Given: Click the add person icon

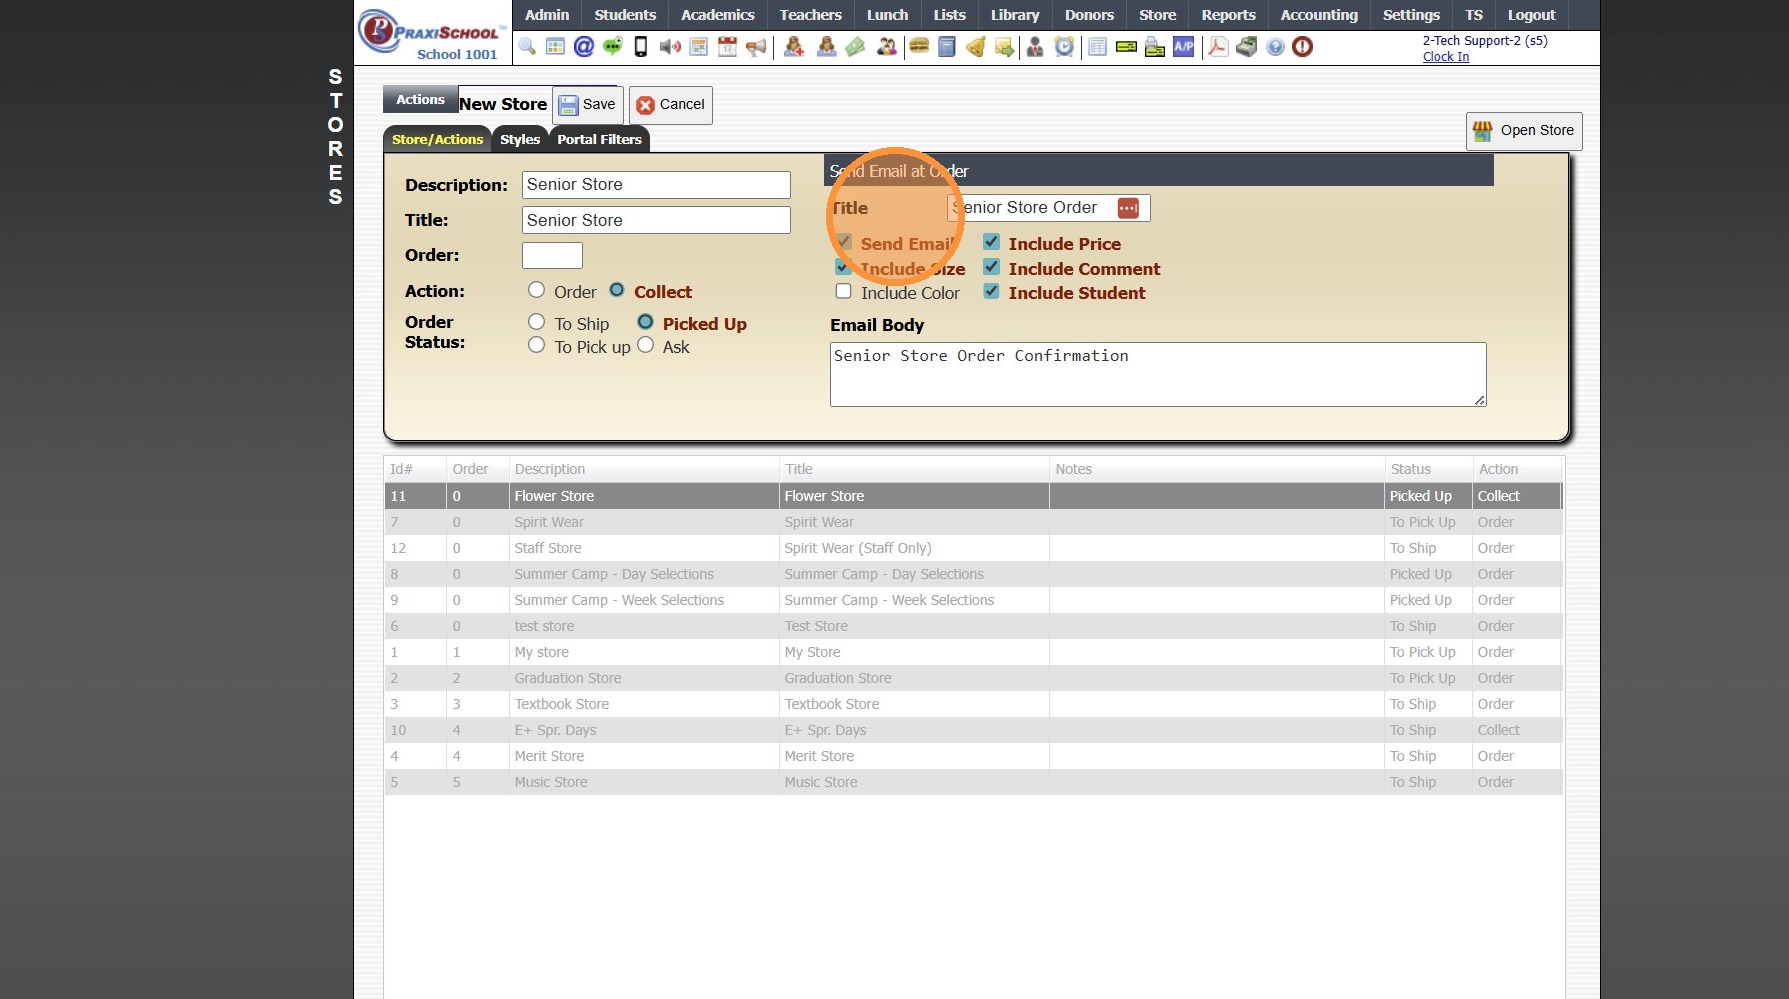Looking at the screenshot, I should [x=794, y=47].
